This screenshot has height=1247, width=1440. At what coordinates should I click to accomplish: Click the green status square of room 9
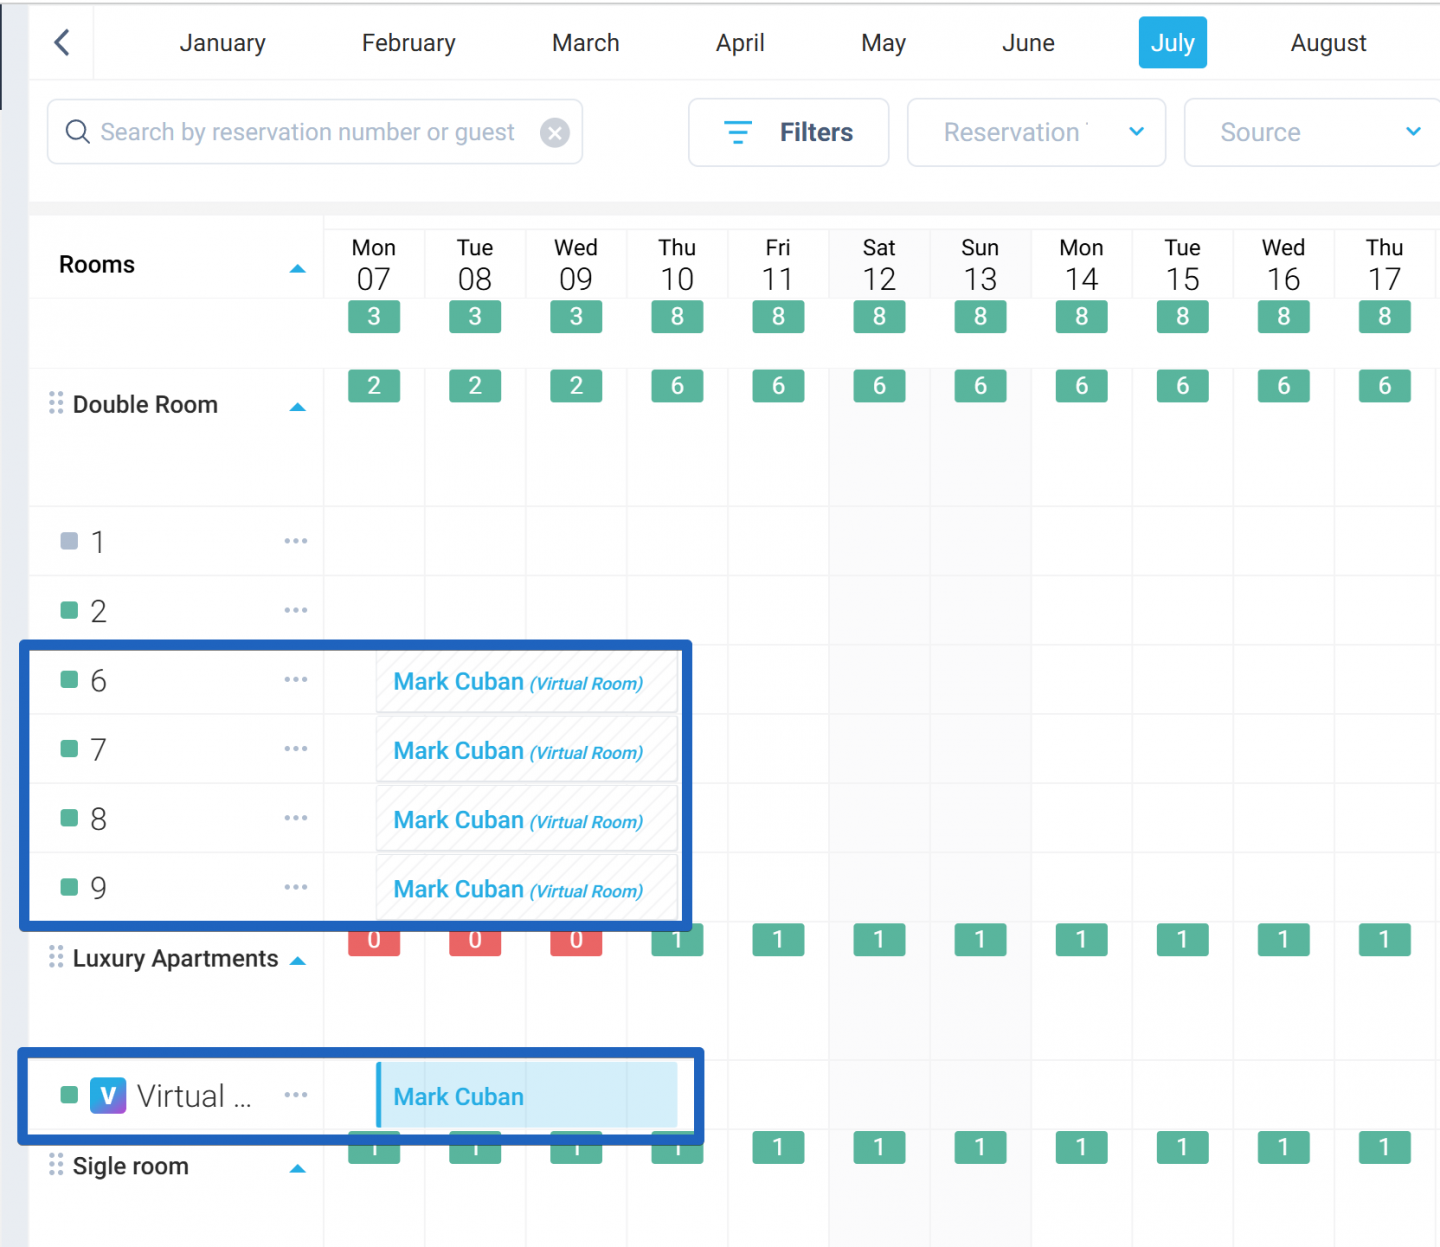click(x=69, y=887)
